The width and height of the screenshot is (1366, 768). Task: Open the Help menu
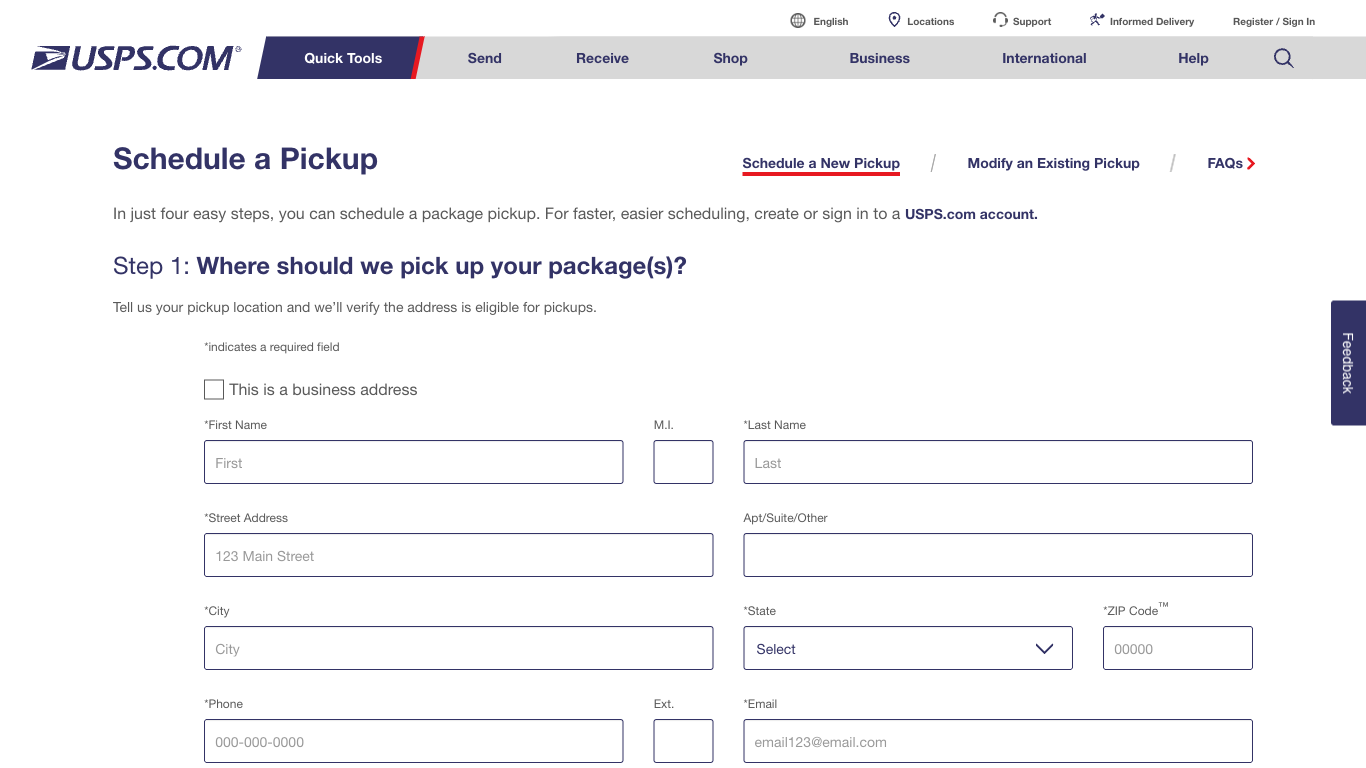1193,58
